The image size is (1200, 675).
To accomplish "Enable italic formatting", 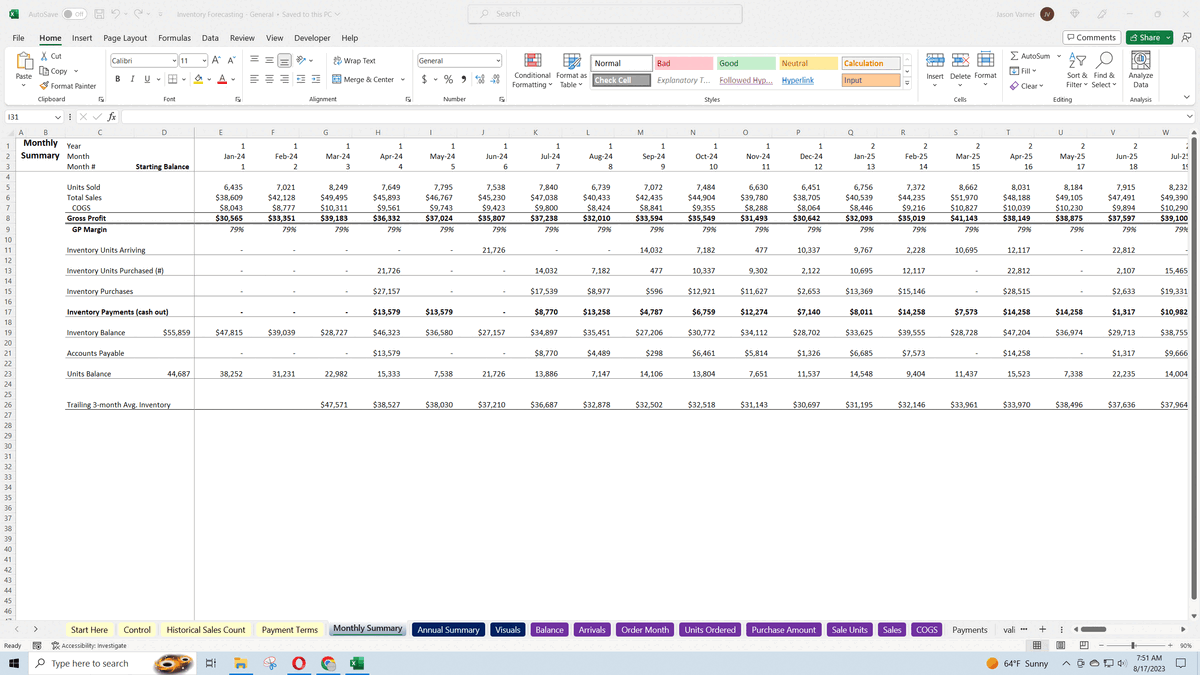I will (x=134, y=78).
